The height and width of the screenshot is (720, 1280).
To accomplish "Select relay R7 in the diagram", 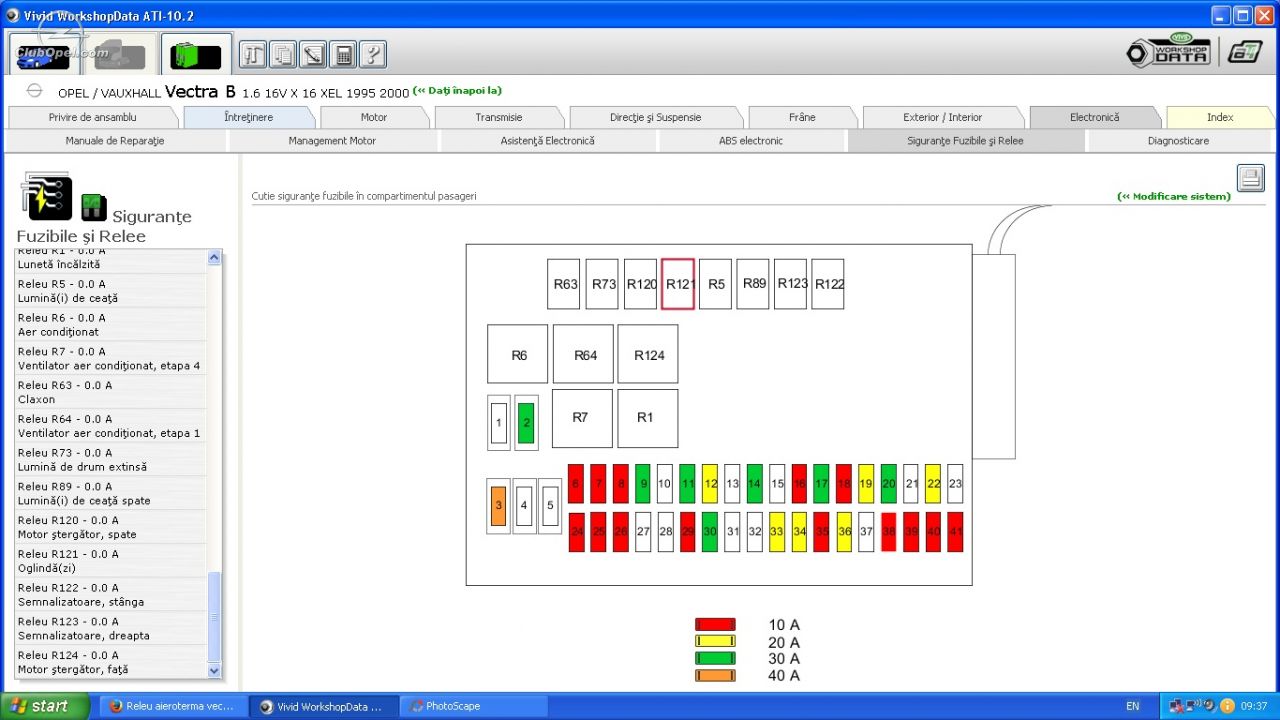I will 582,418.
